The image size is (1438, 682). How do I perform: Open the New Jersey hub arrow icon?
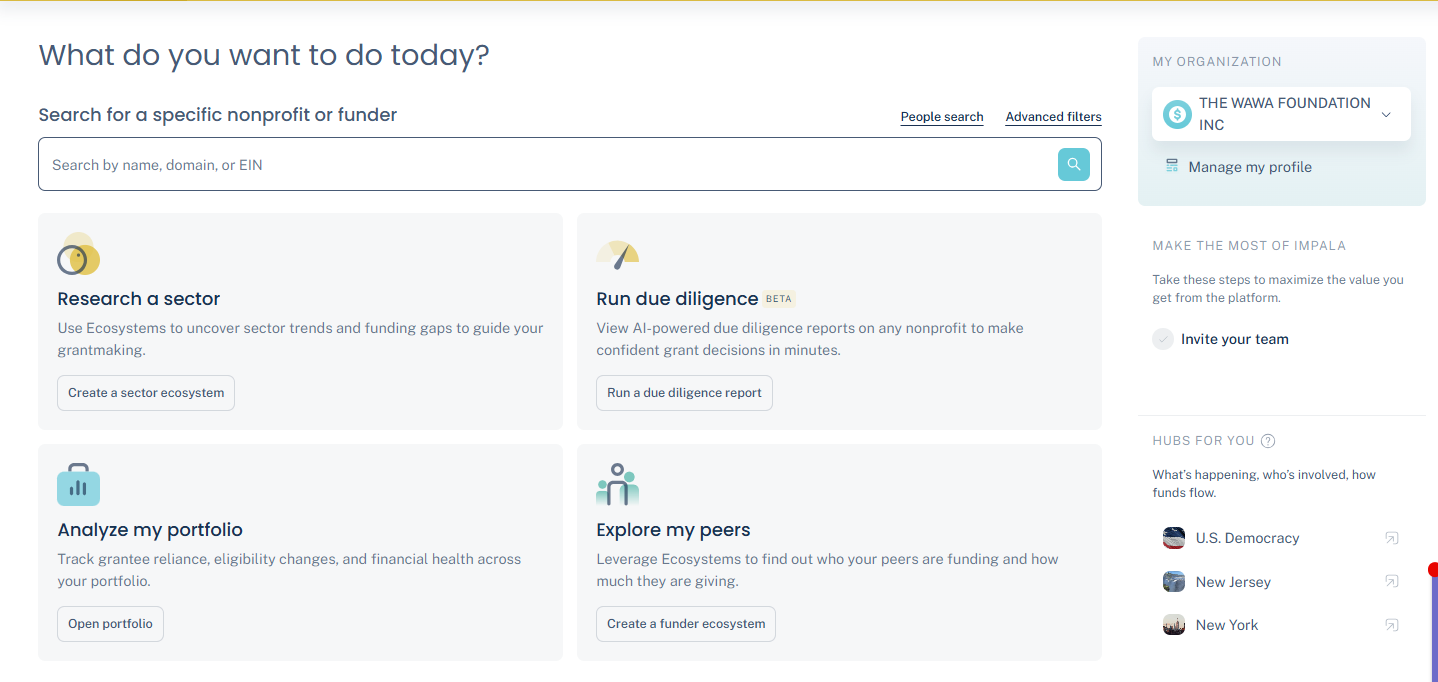click(1391, 582)
